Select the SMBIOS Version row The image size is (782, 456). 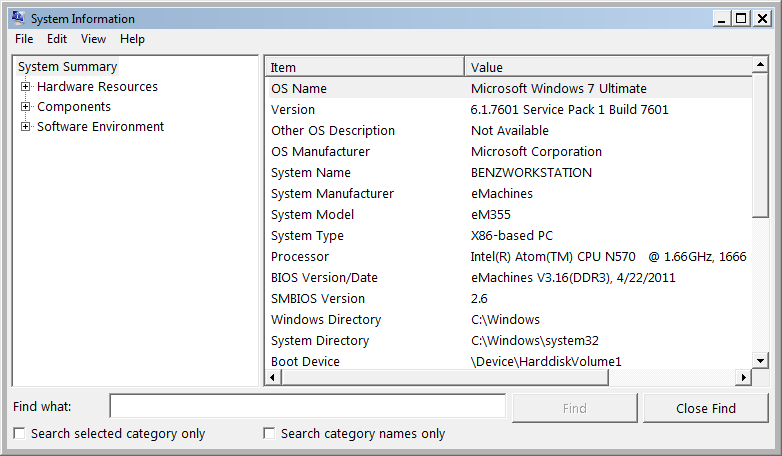[x=509, y=298]
